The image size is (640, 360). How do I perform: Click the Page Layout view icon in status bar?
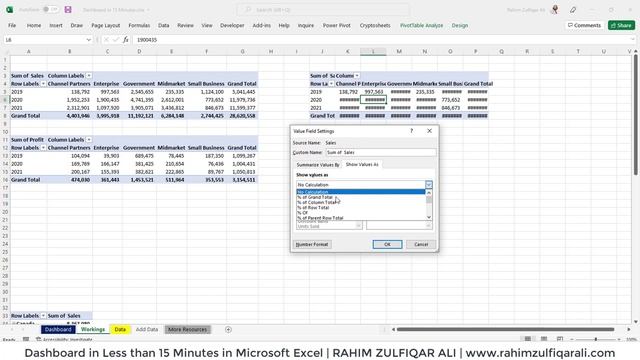tap(544, 339)
